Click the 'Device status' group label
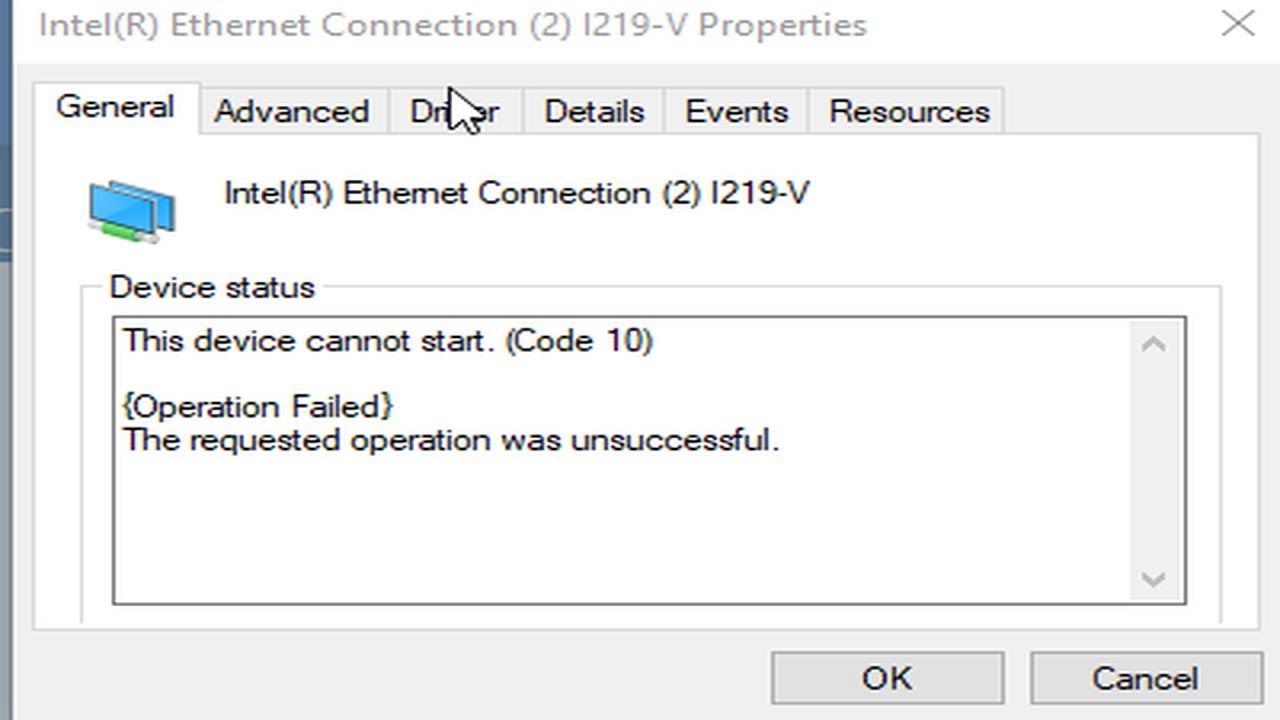 click(x=211, y=287)
